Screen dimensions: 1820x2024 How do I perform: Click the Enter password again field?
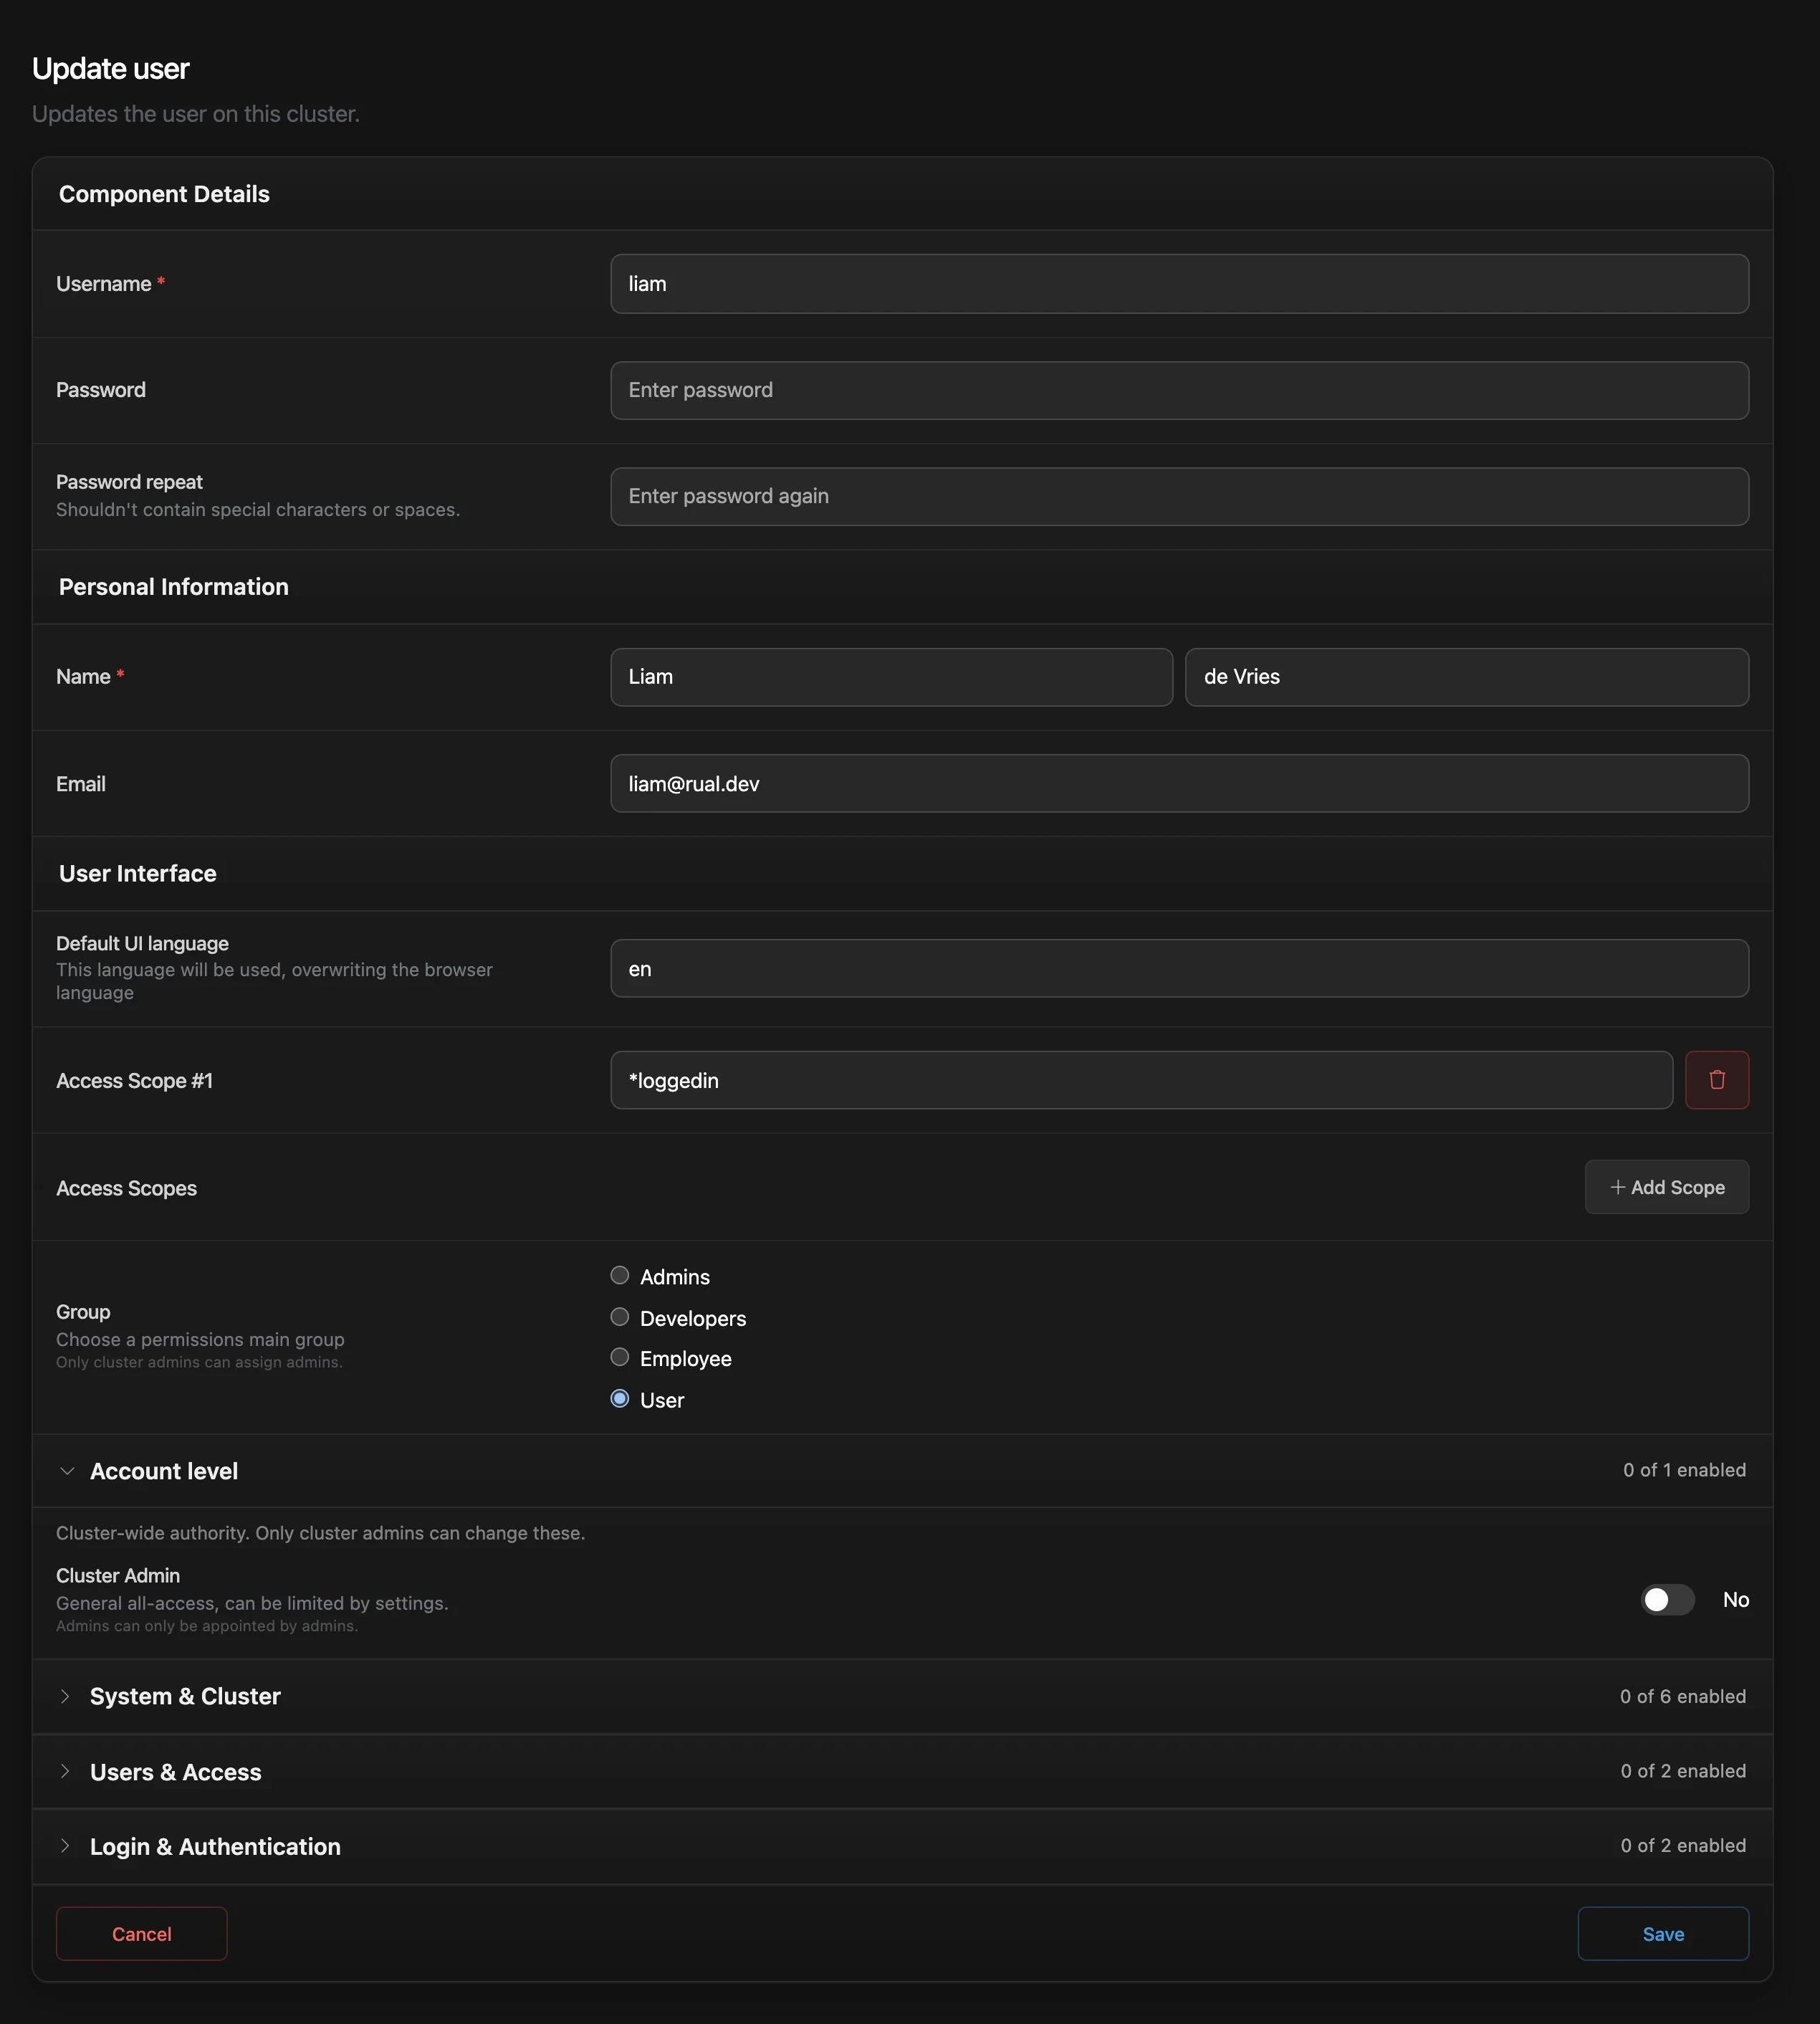coord(1179,496)
